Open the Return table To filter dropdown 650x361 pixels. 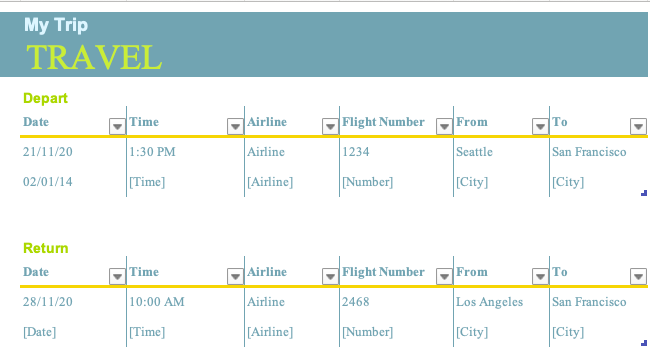click(x=638, y=276)
